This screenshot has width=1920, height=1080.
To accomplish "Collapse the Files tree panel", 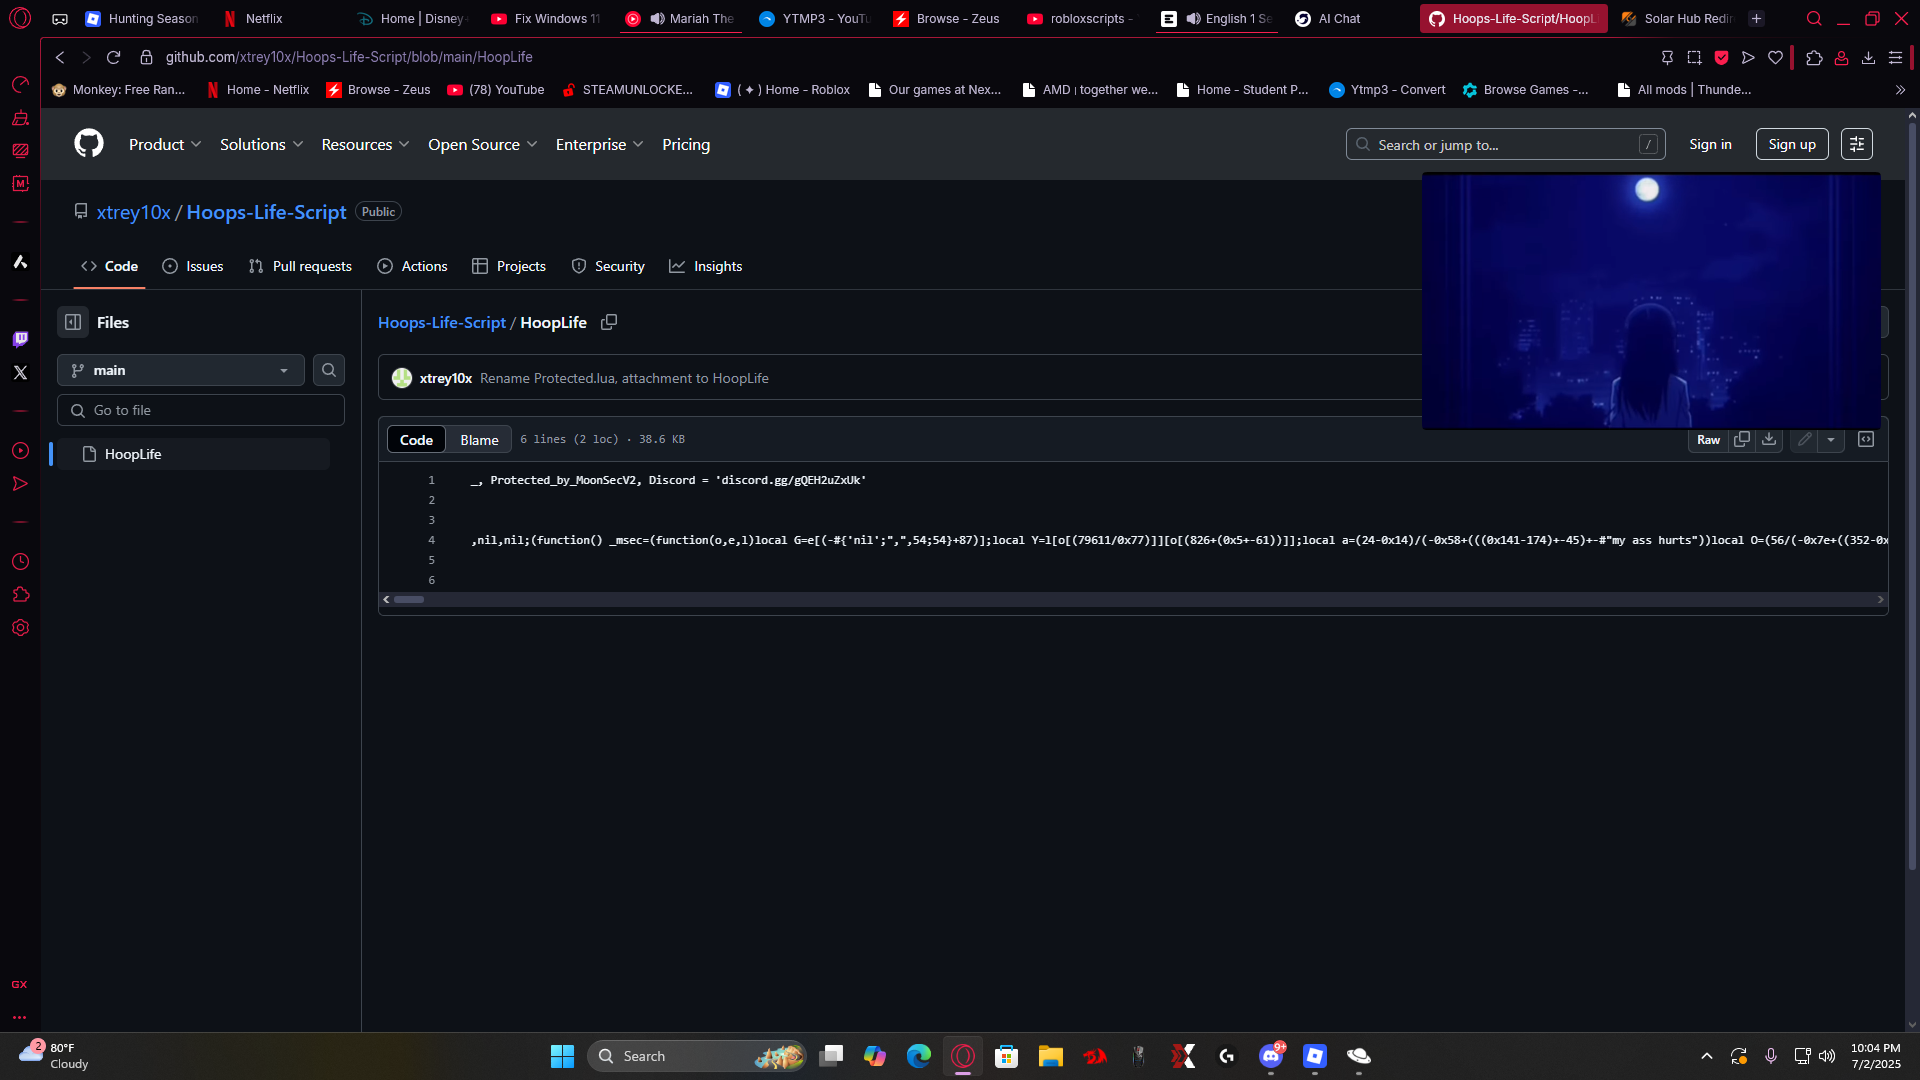I will [x=73, y=322].
